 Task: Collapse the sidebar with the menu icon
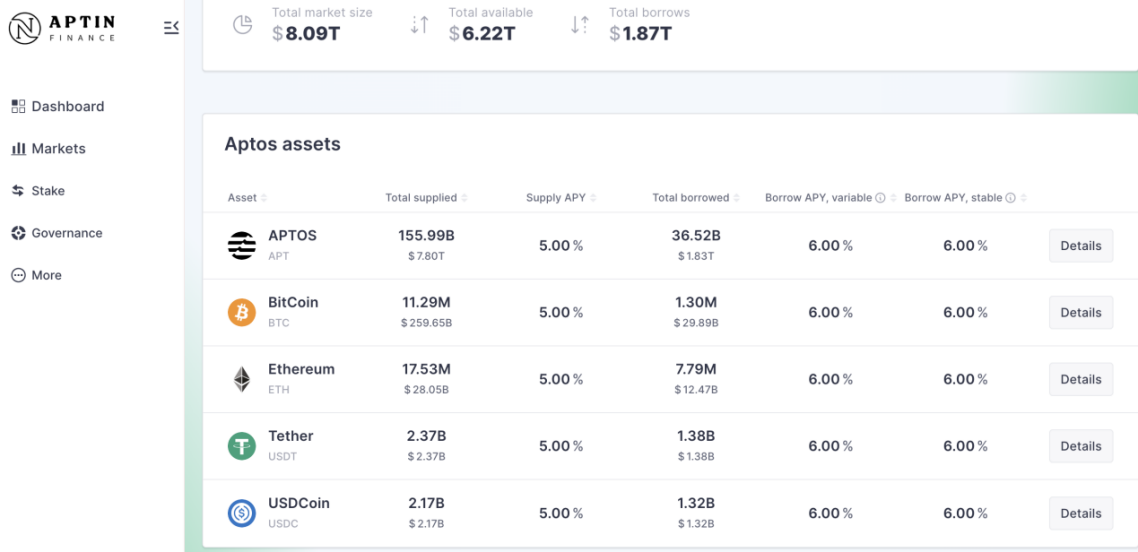(171, 28)
